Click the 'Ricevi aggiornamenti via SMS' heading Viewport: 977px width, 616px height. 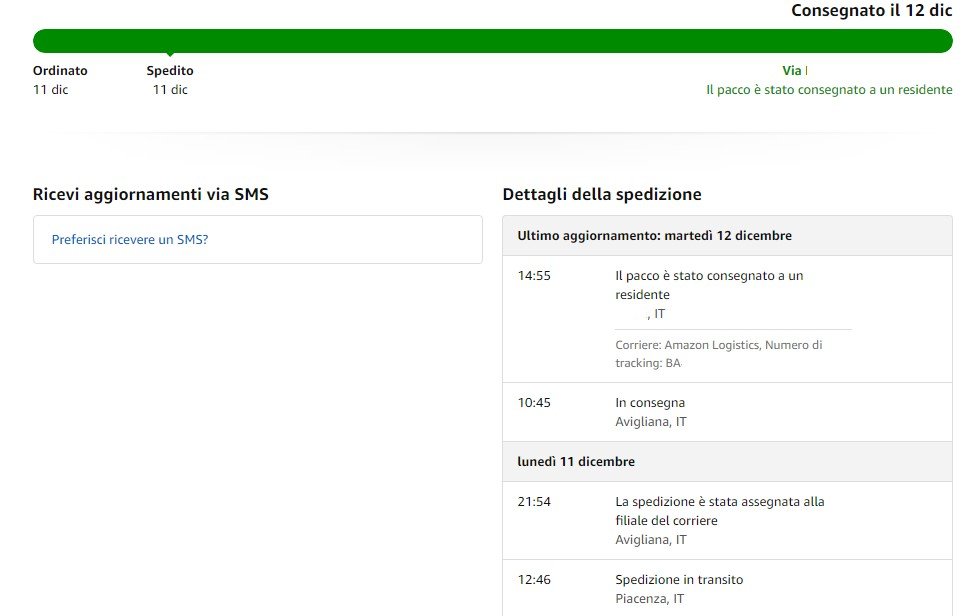[150, 195]
